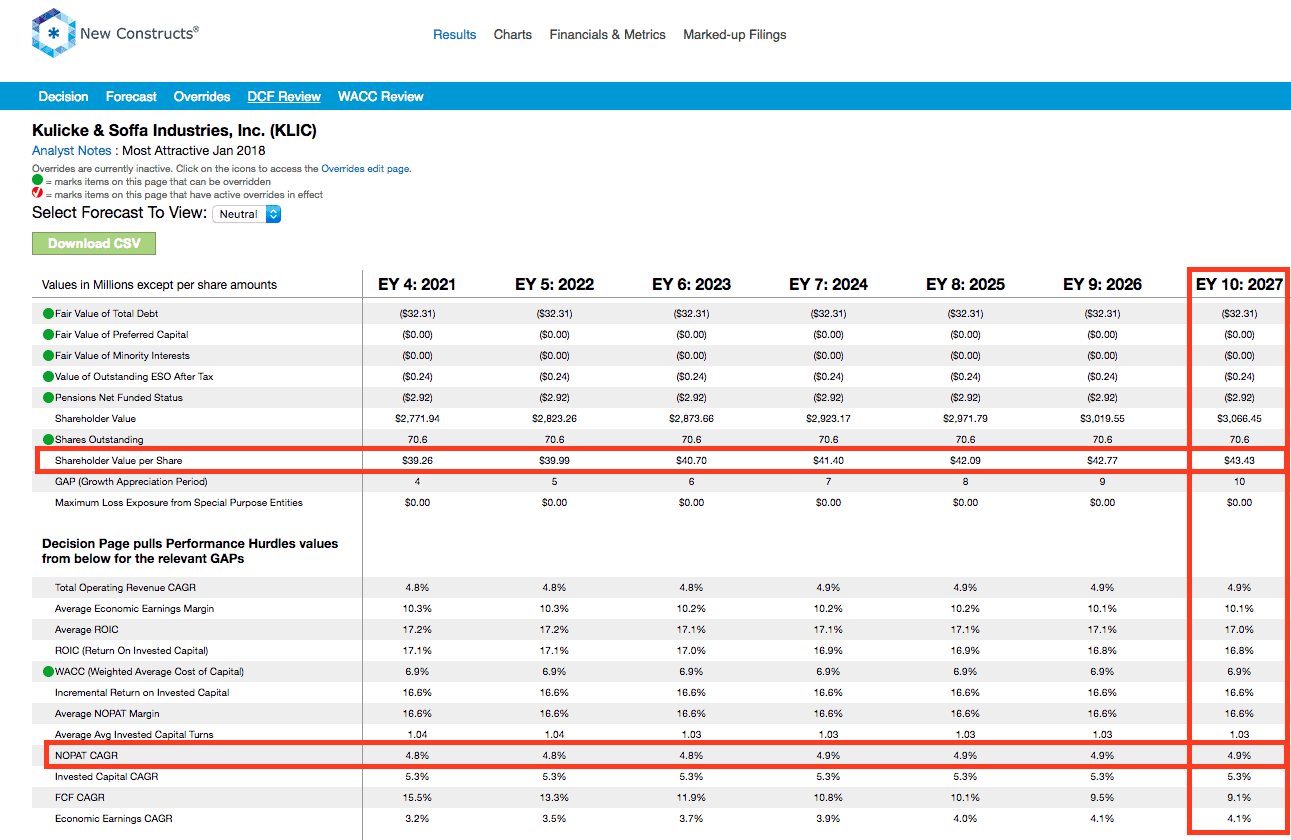The height and width of the screenshot is (840, 1291).
Task: Click green override icon beside WACC row
Action: [x=48, y=671]
